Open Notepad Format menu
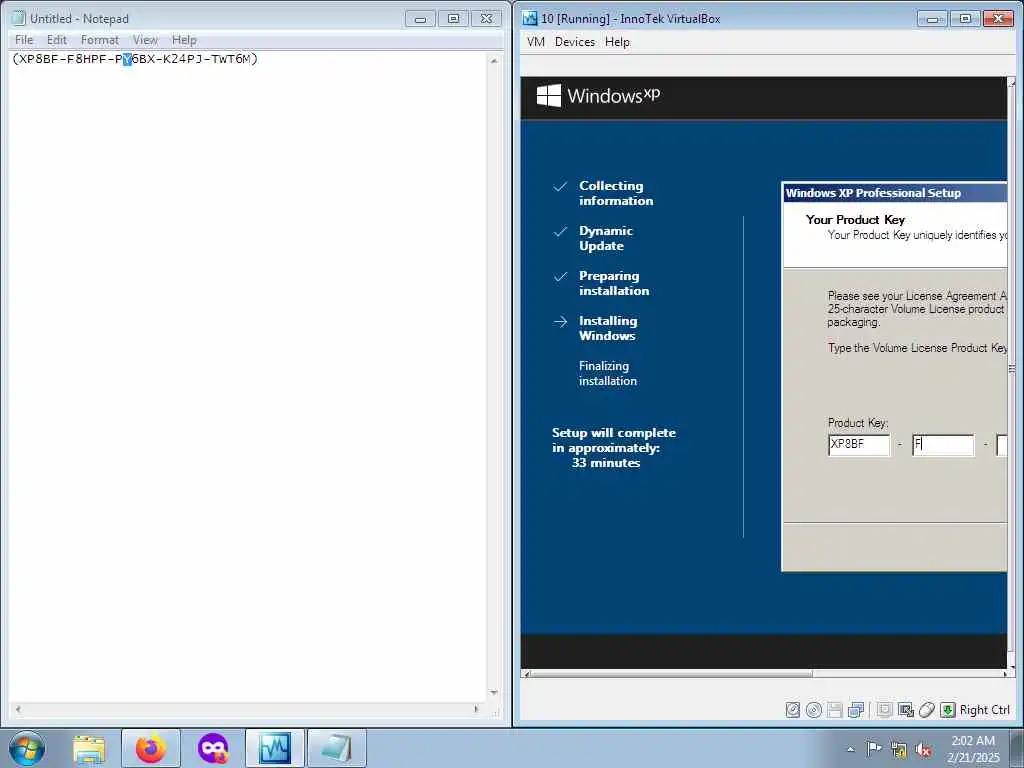The width and height of the screenshot is (1024, 768). pyautogui.click(x=100, y=40)
